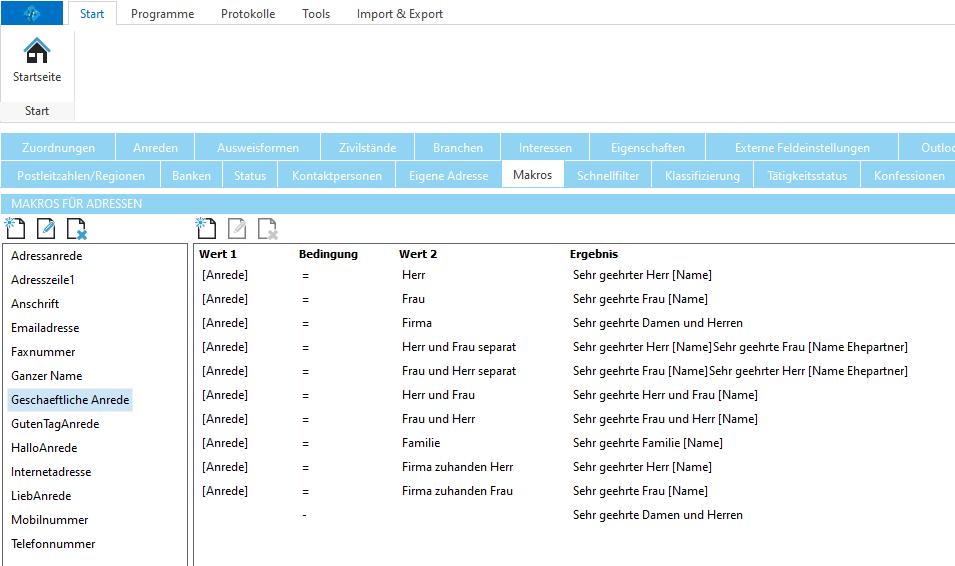Open the Tools ribbon tab
The width and height of the screenshot is (955, 566).
point(316,14)
